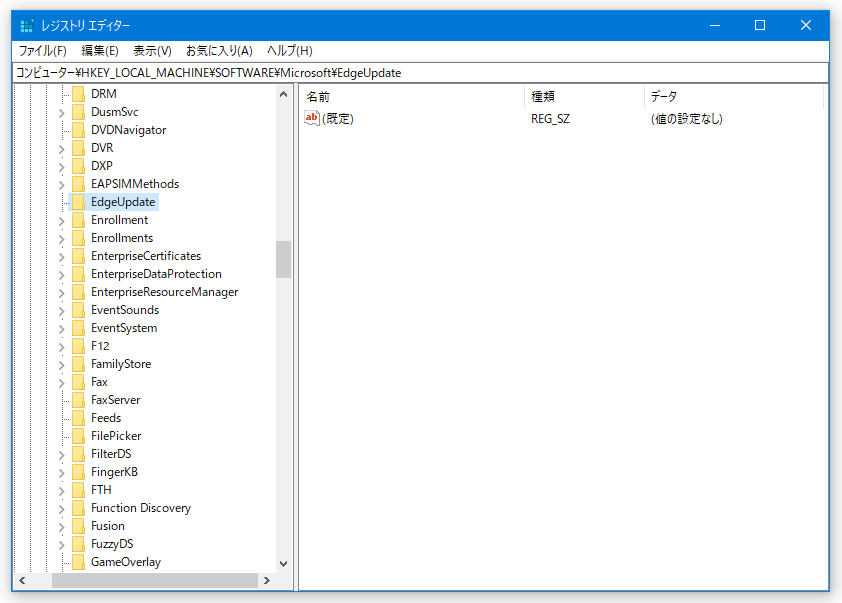Click the tree horizontal scrollbar thumb
Viewport: 842px width, 603px height.
point(155,580)
